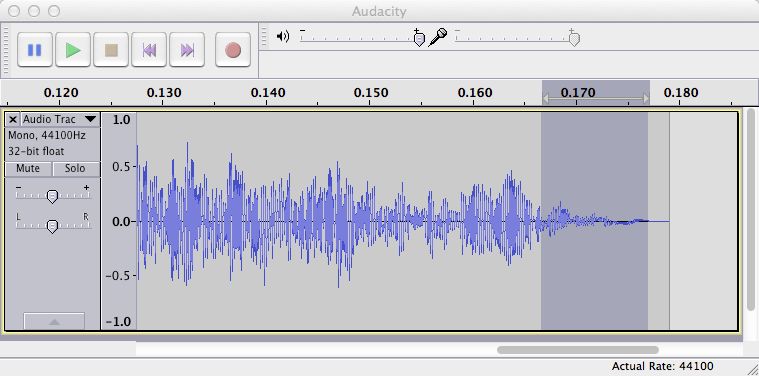Collapse the track with the bottom triangle button

[54, 321]
